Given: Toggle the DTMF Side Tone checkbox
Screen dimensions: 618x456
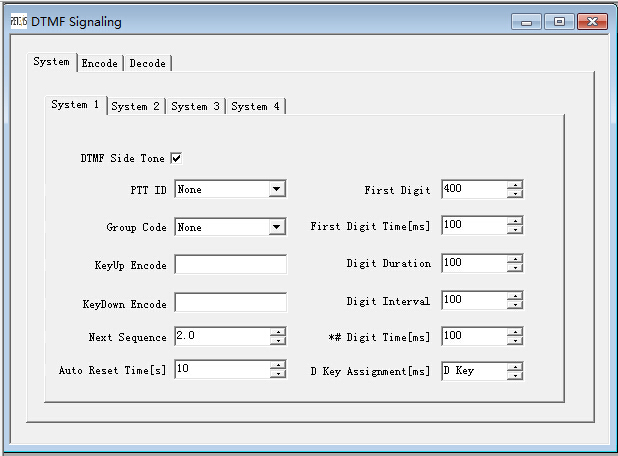Looking at the screenshot, I should pos(176,158).
